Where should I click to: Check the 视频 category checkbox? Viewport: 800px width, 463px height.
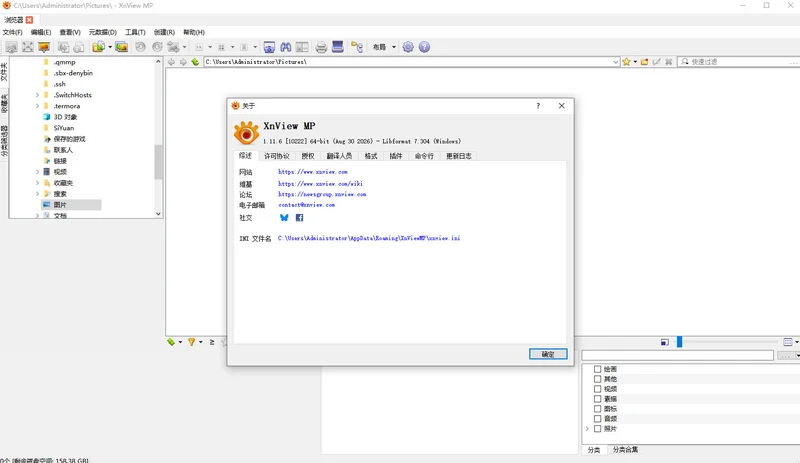pyautogui.click(x=597, y=389)
